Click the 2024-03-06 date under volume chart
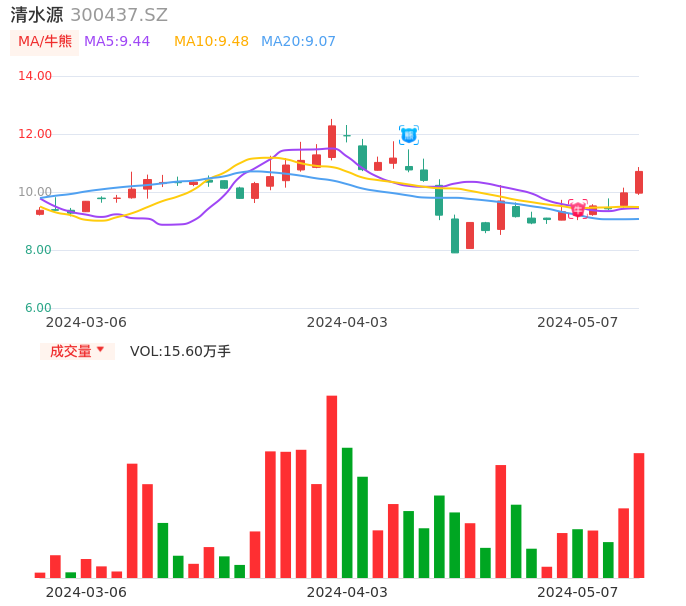Screen dimensions: 686x606 (86, 592)
